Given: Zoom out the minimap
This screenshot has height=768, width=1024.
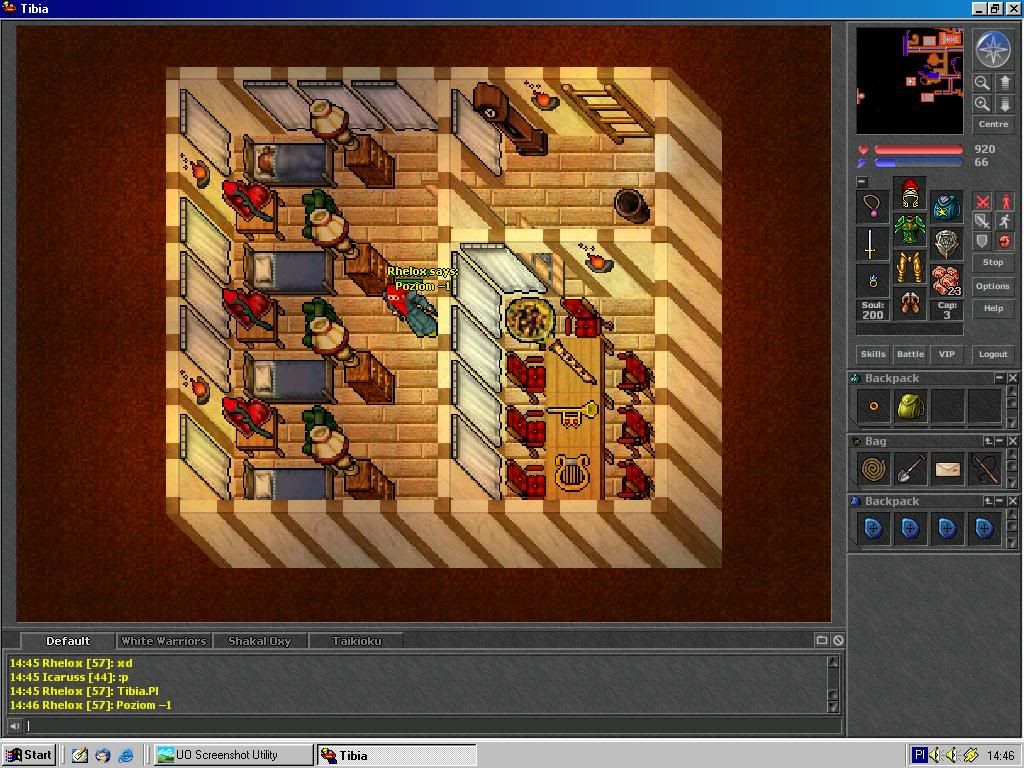Looking at the screenshot, I should point(982,83).
